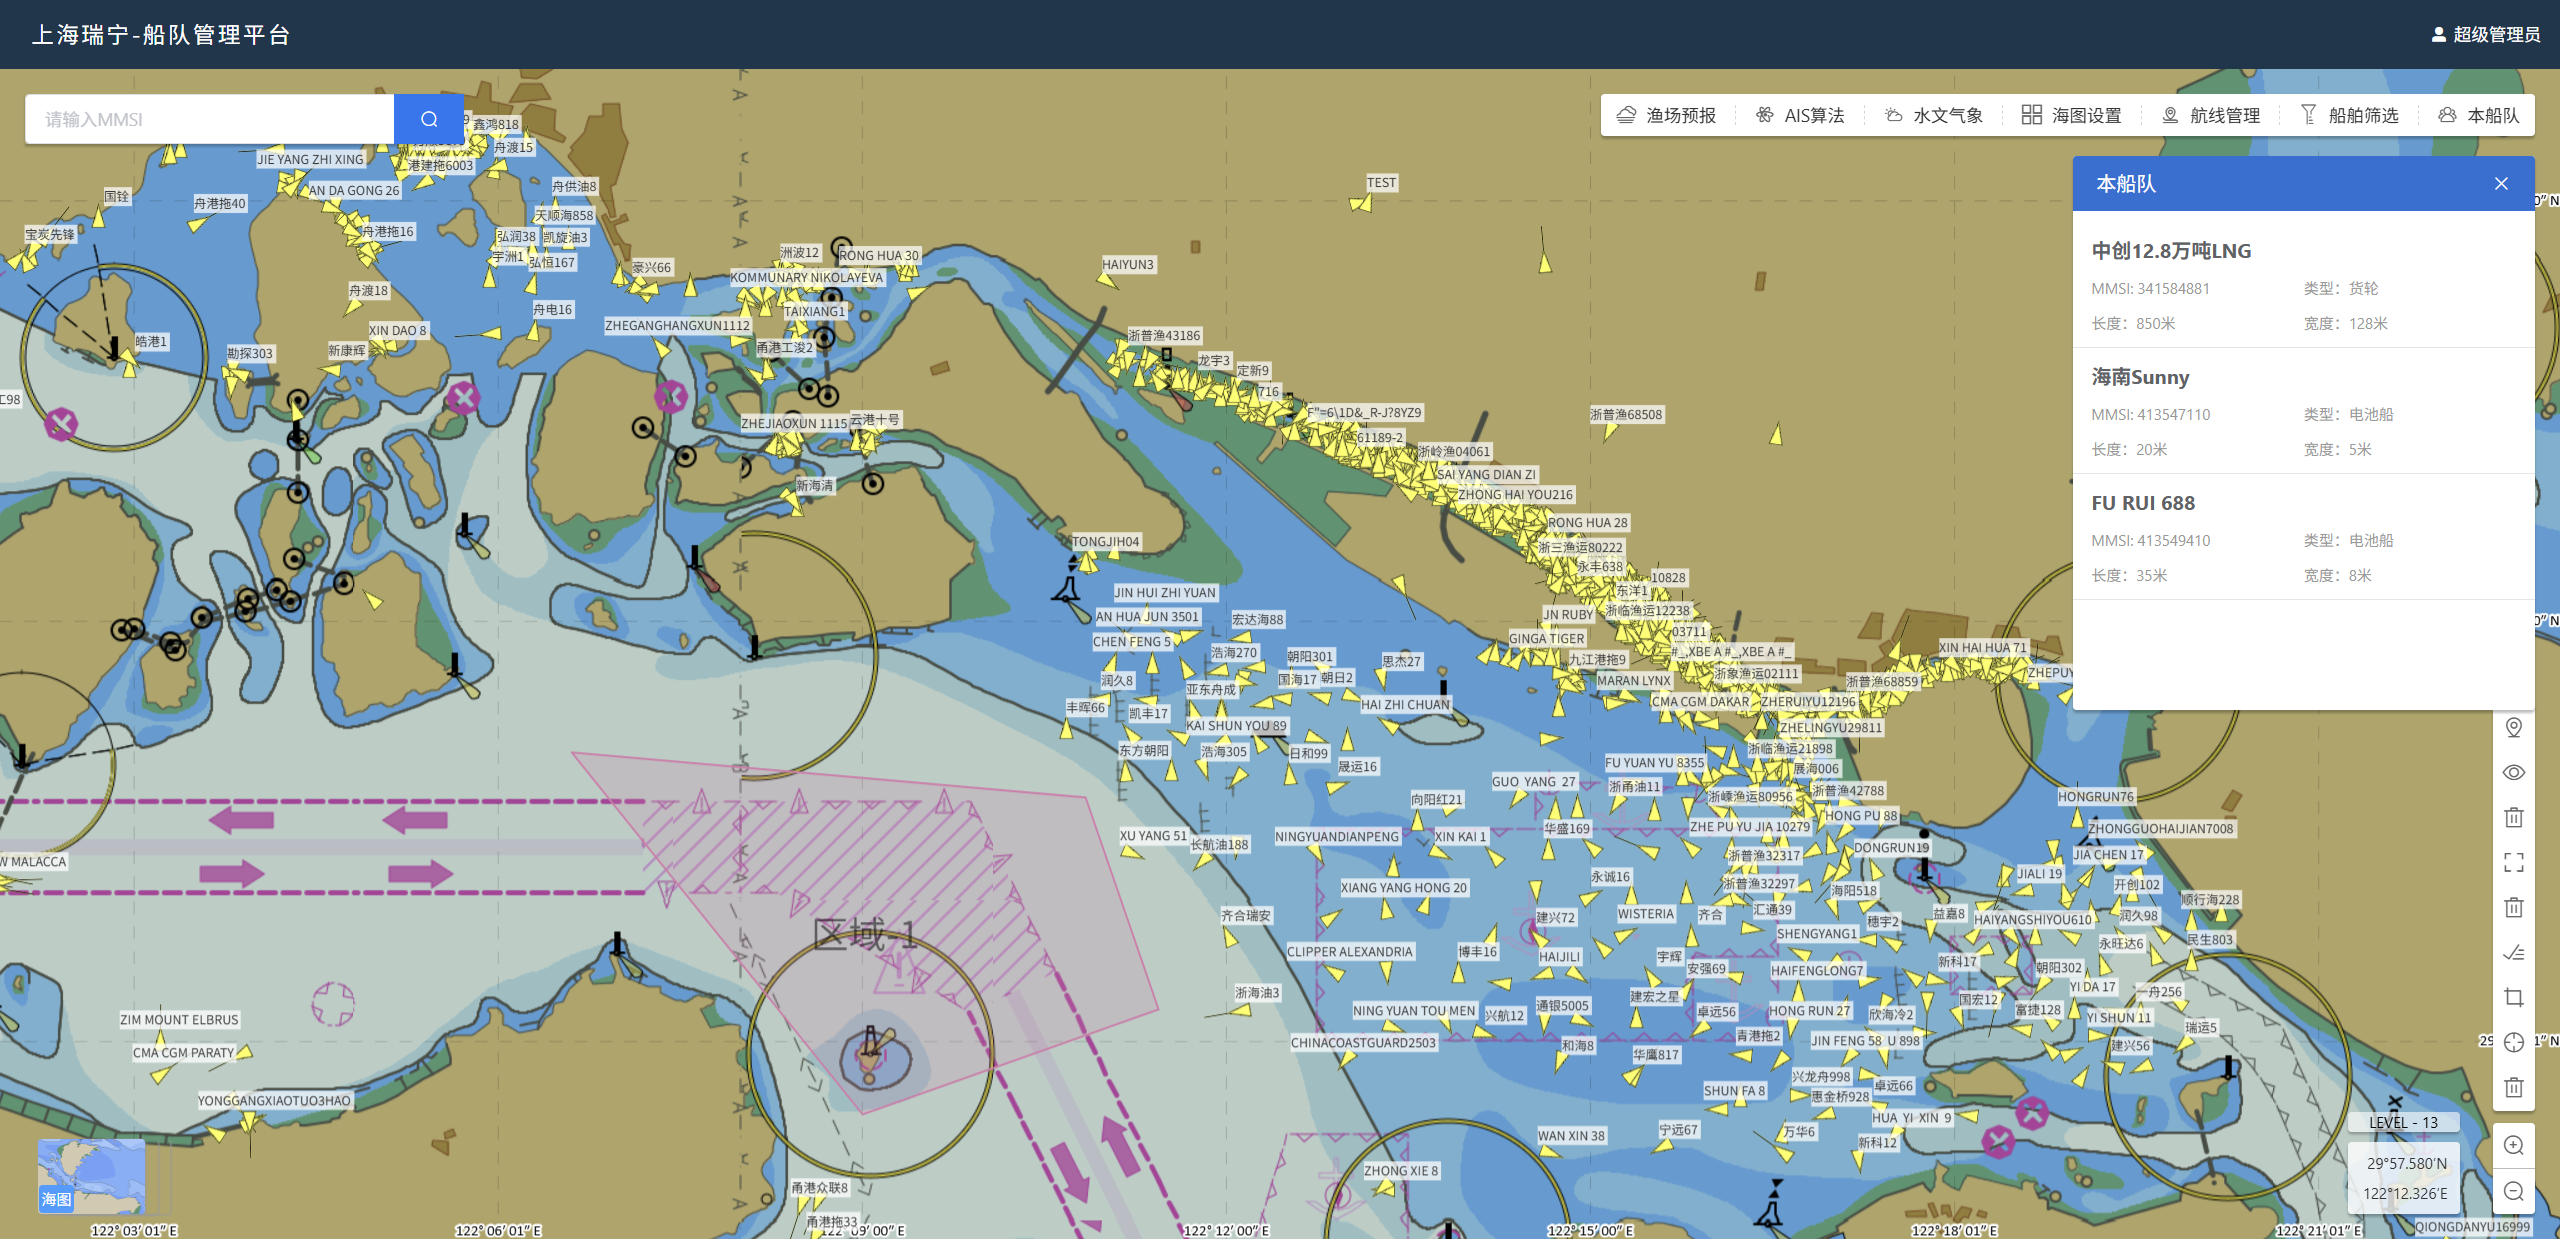Click the trash icon beneath the crosshair tool
This screenshot has width=2560, height=1239.
click(2514, 1087)
